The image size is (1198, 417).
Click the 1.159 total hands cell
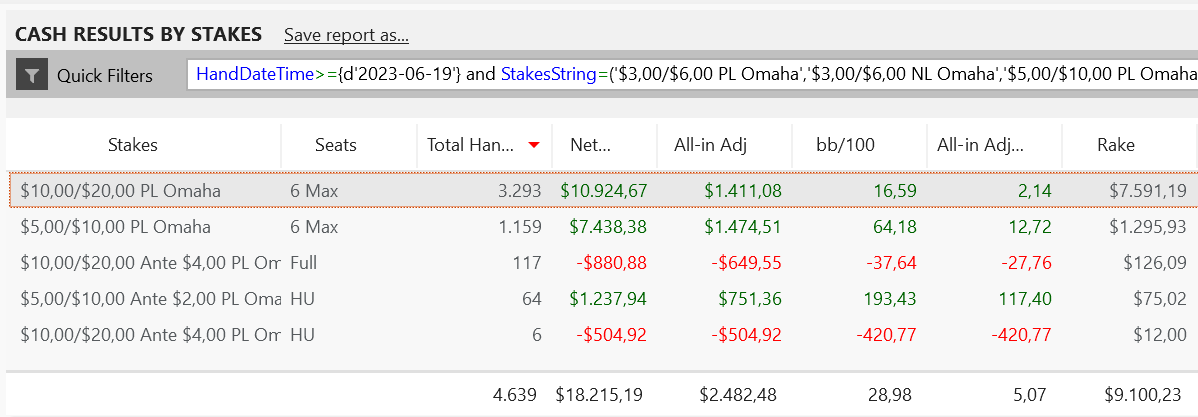[x=519, y=227]
